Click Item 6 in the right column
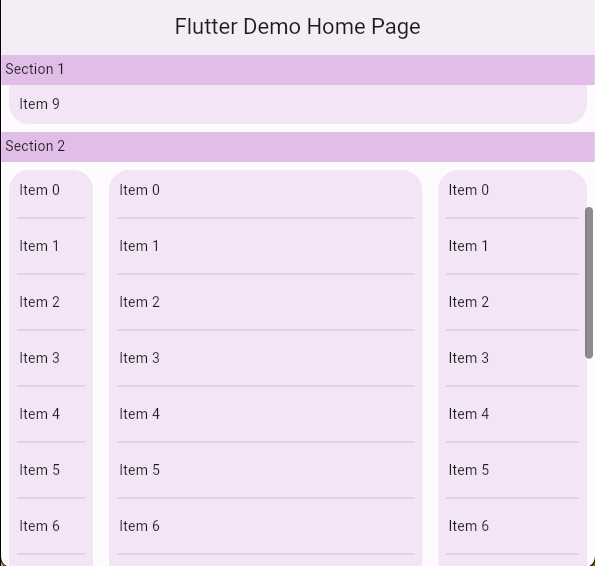 point(512,526)
